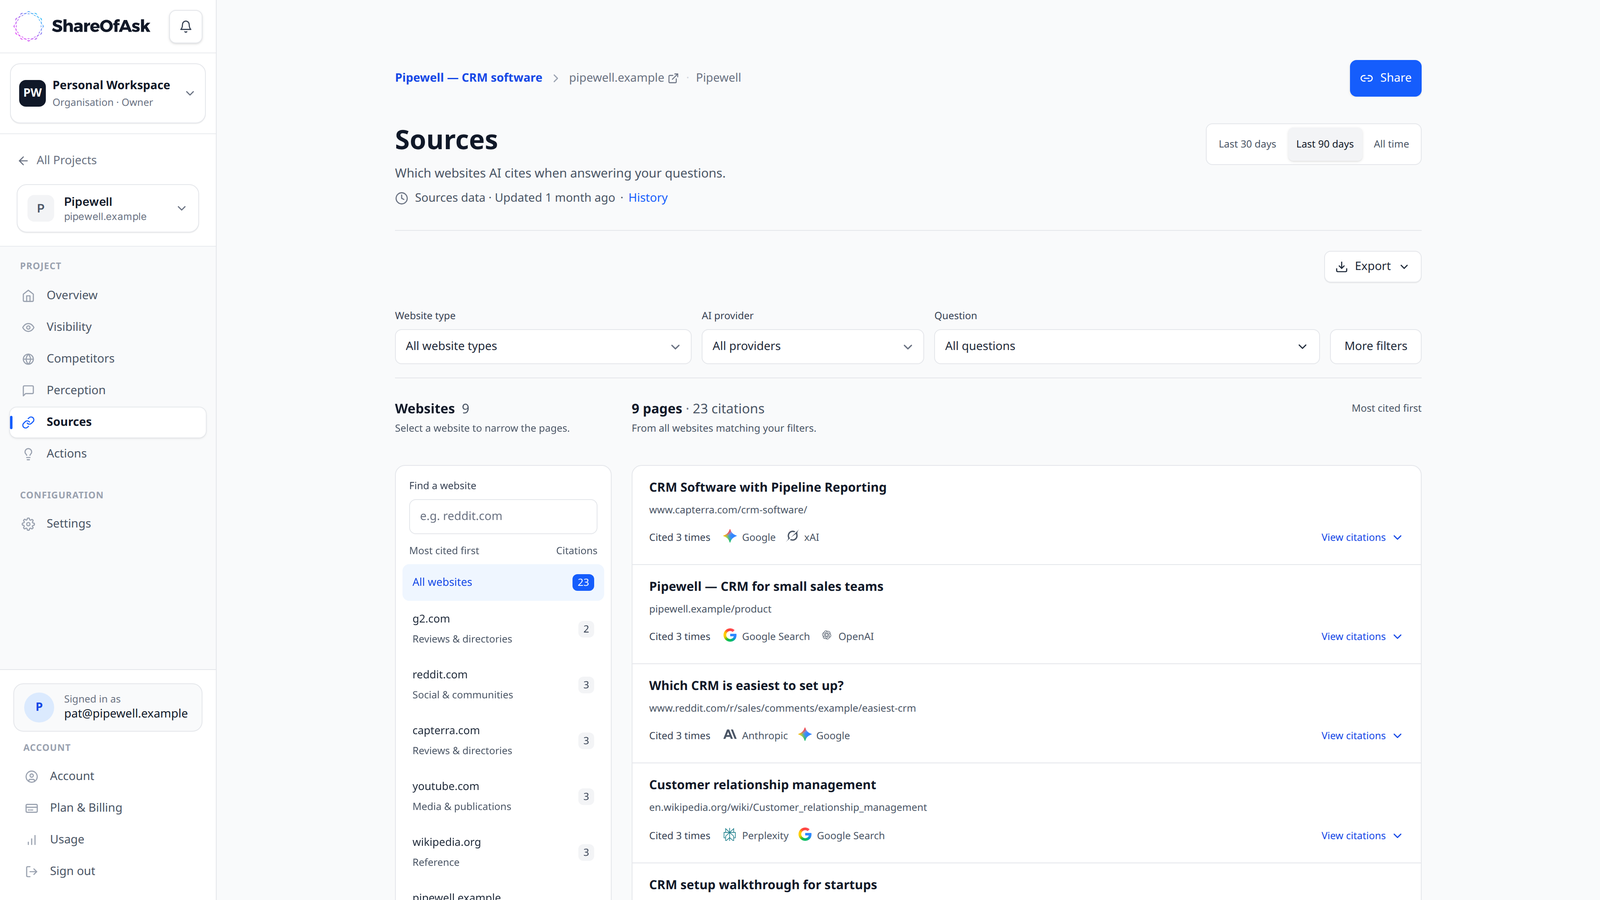This screenshot has width=1600, height=900.
Task: Expand View citations for Which CRM is easiest
Action: tap(1361, 736)
